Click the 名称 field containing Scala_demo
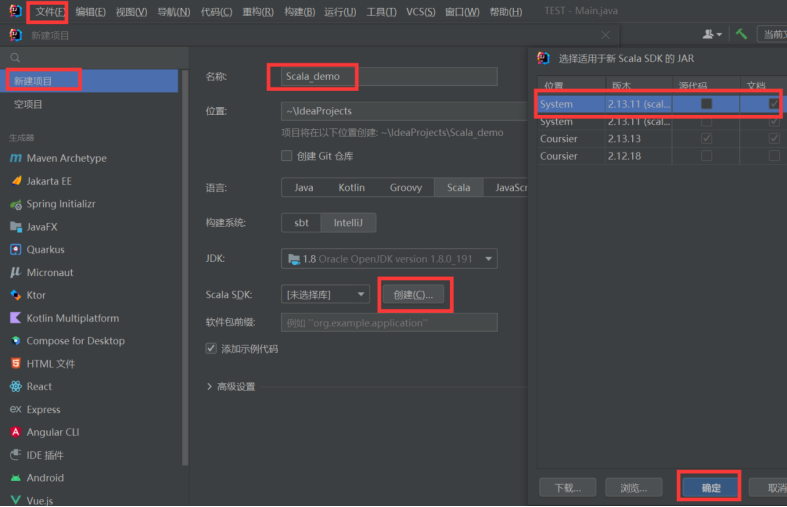Image resolution: width=787 pixels, height=507 pixels. click(389, 76)
